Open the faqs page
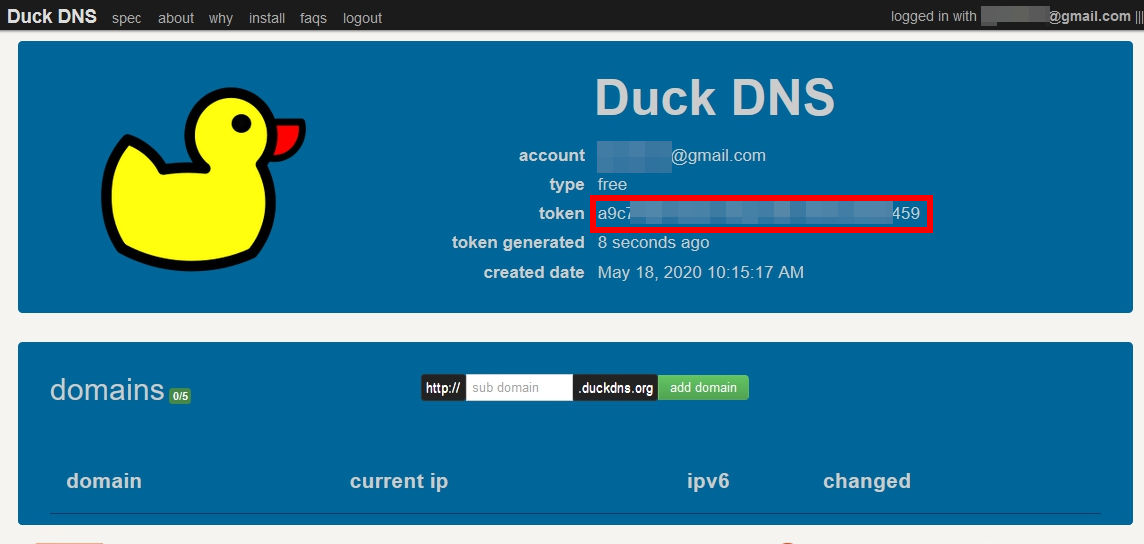Screen dimensions: 1144x544 coord(313,18)
